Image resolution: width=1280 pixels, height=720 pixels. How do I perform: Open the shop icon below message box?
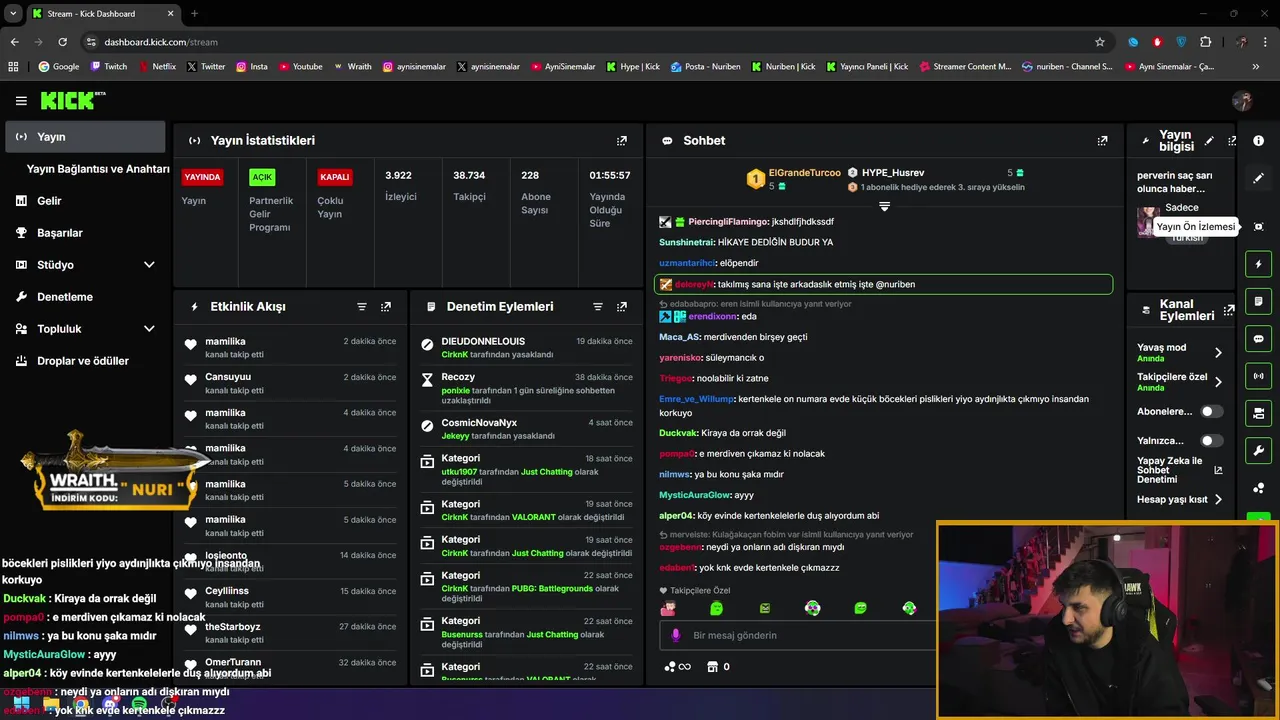712,667
